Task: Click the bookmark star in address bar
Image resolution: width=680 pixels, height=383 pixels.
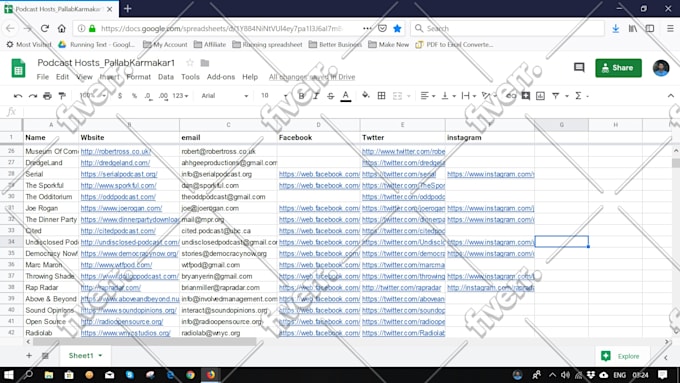Action: 397,29
